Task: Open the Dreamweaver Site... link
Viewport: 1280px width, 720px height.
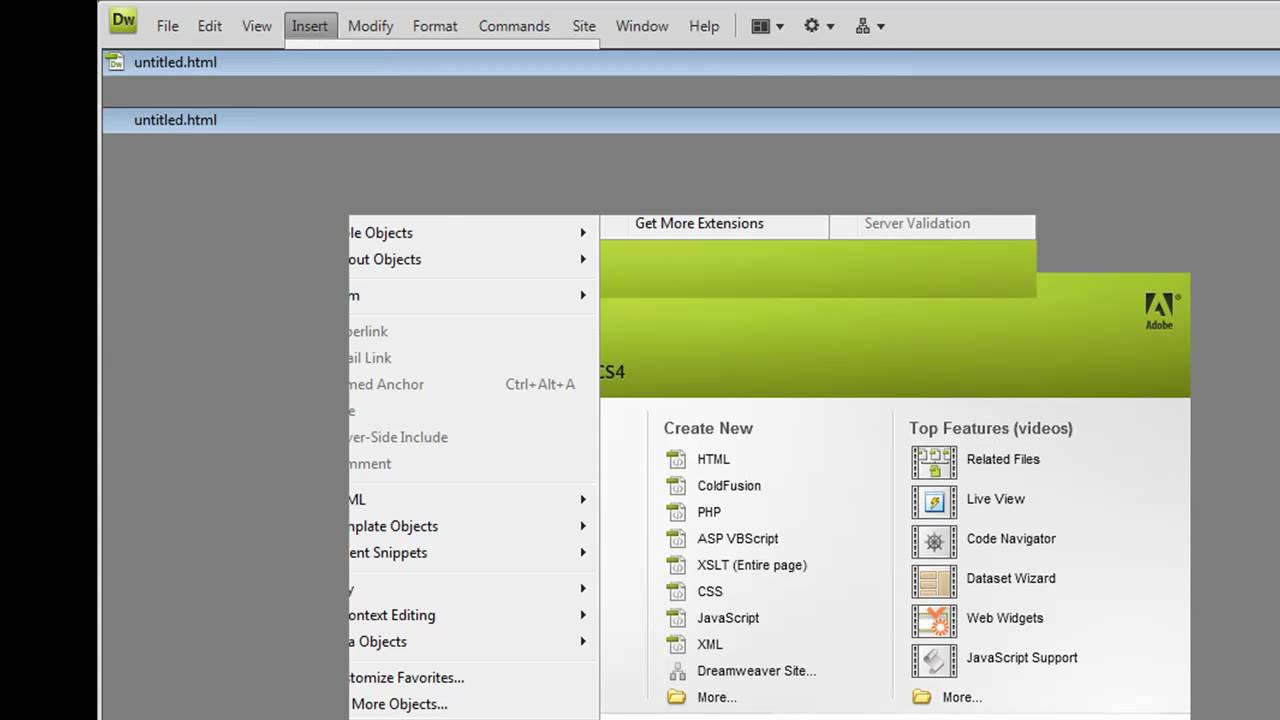Action: 757,671
